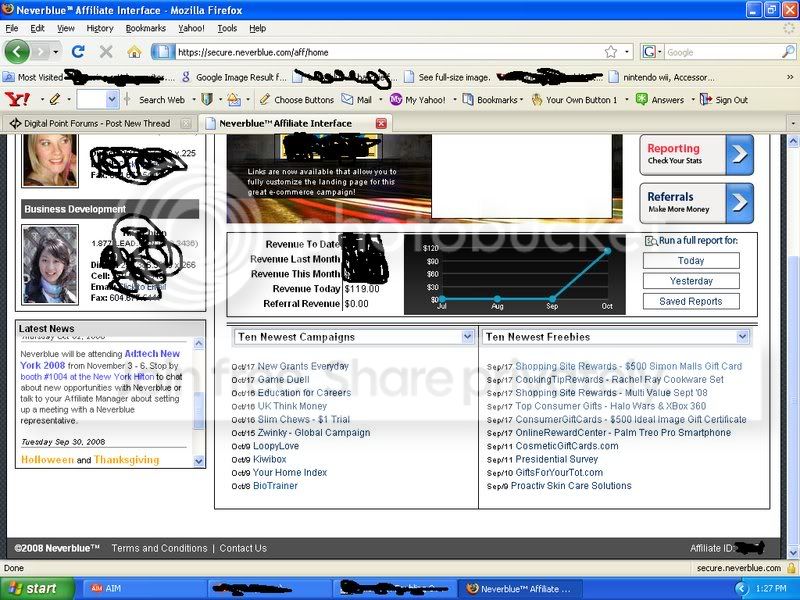Expand the Ten Newest Freebies dropdown

742,336
